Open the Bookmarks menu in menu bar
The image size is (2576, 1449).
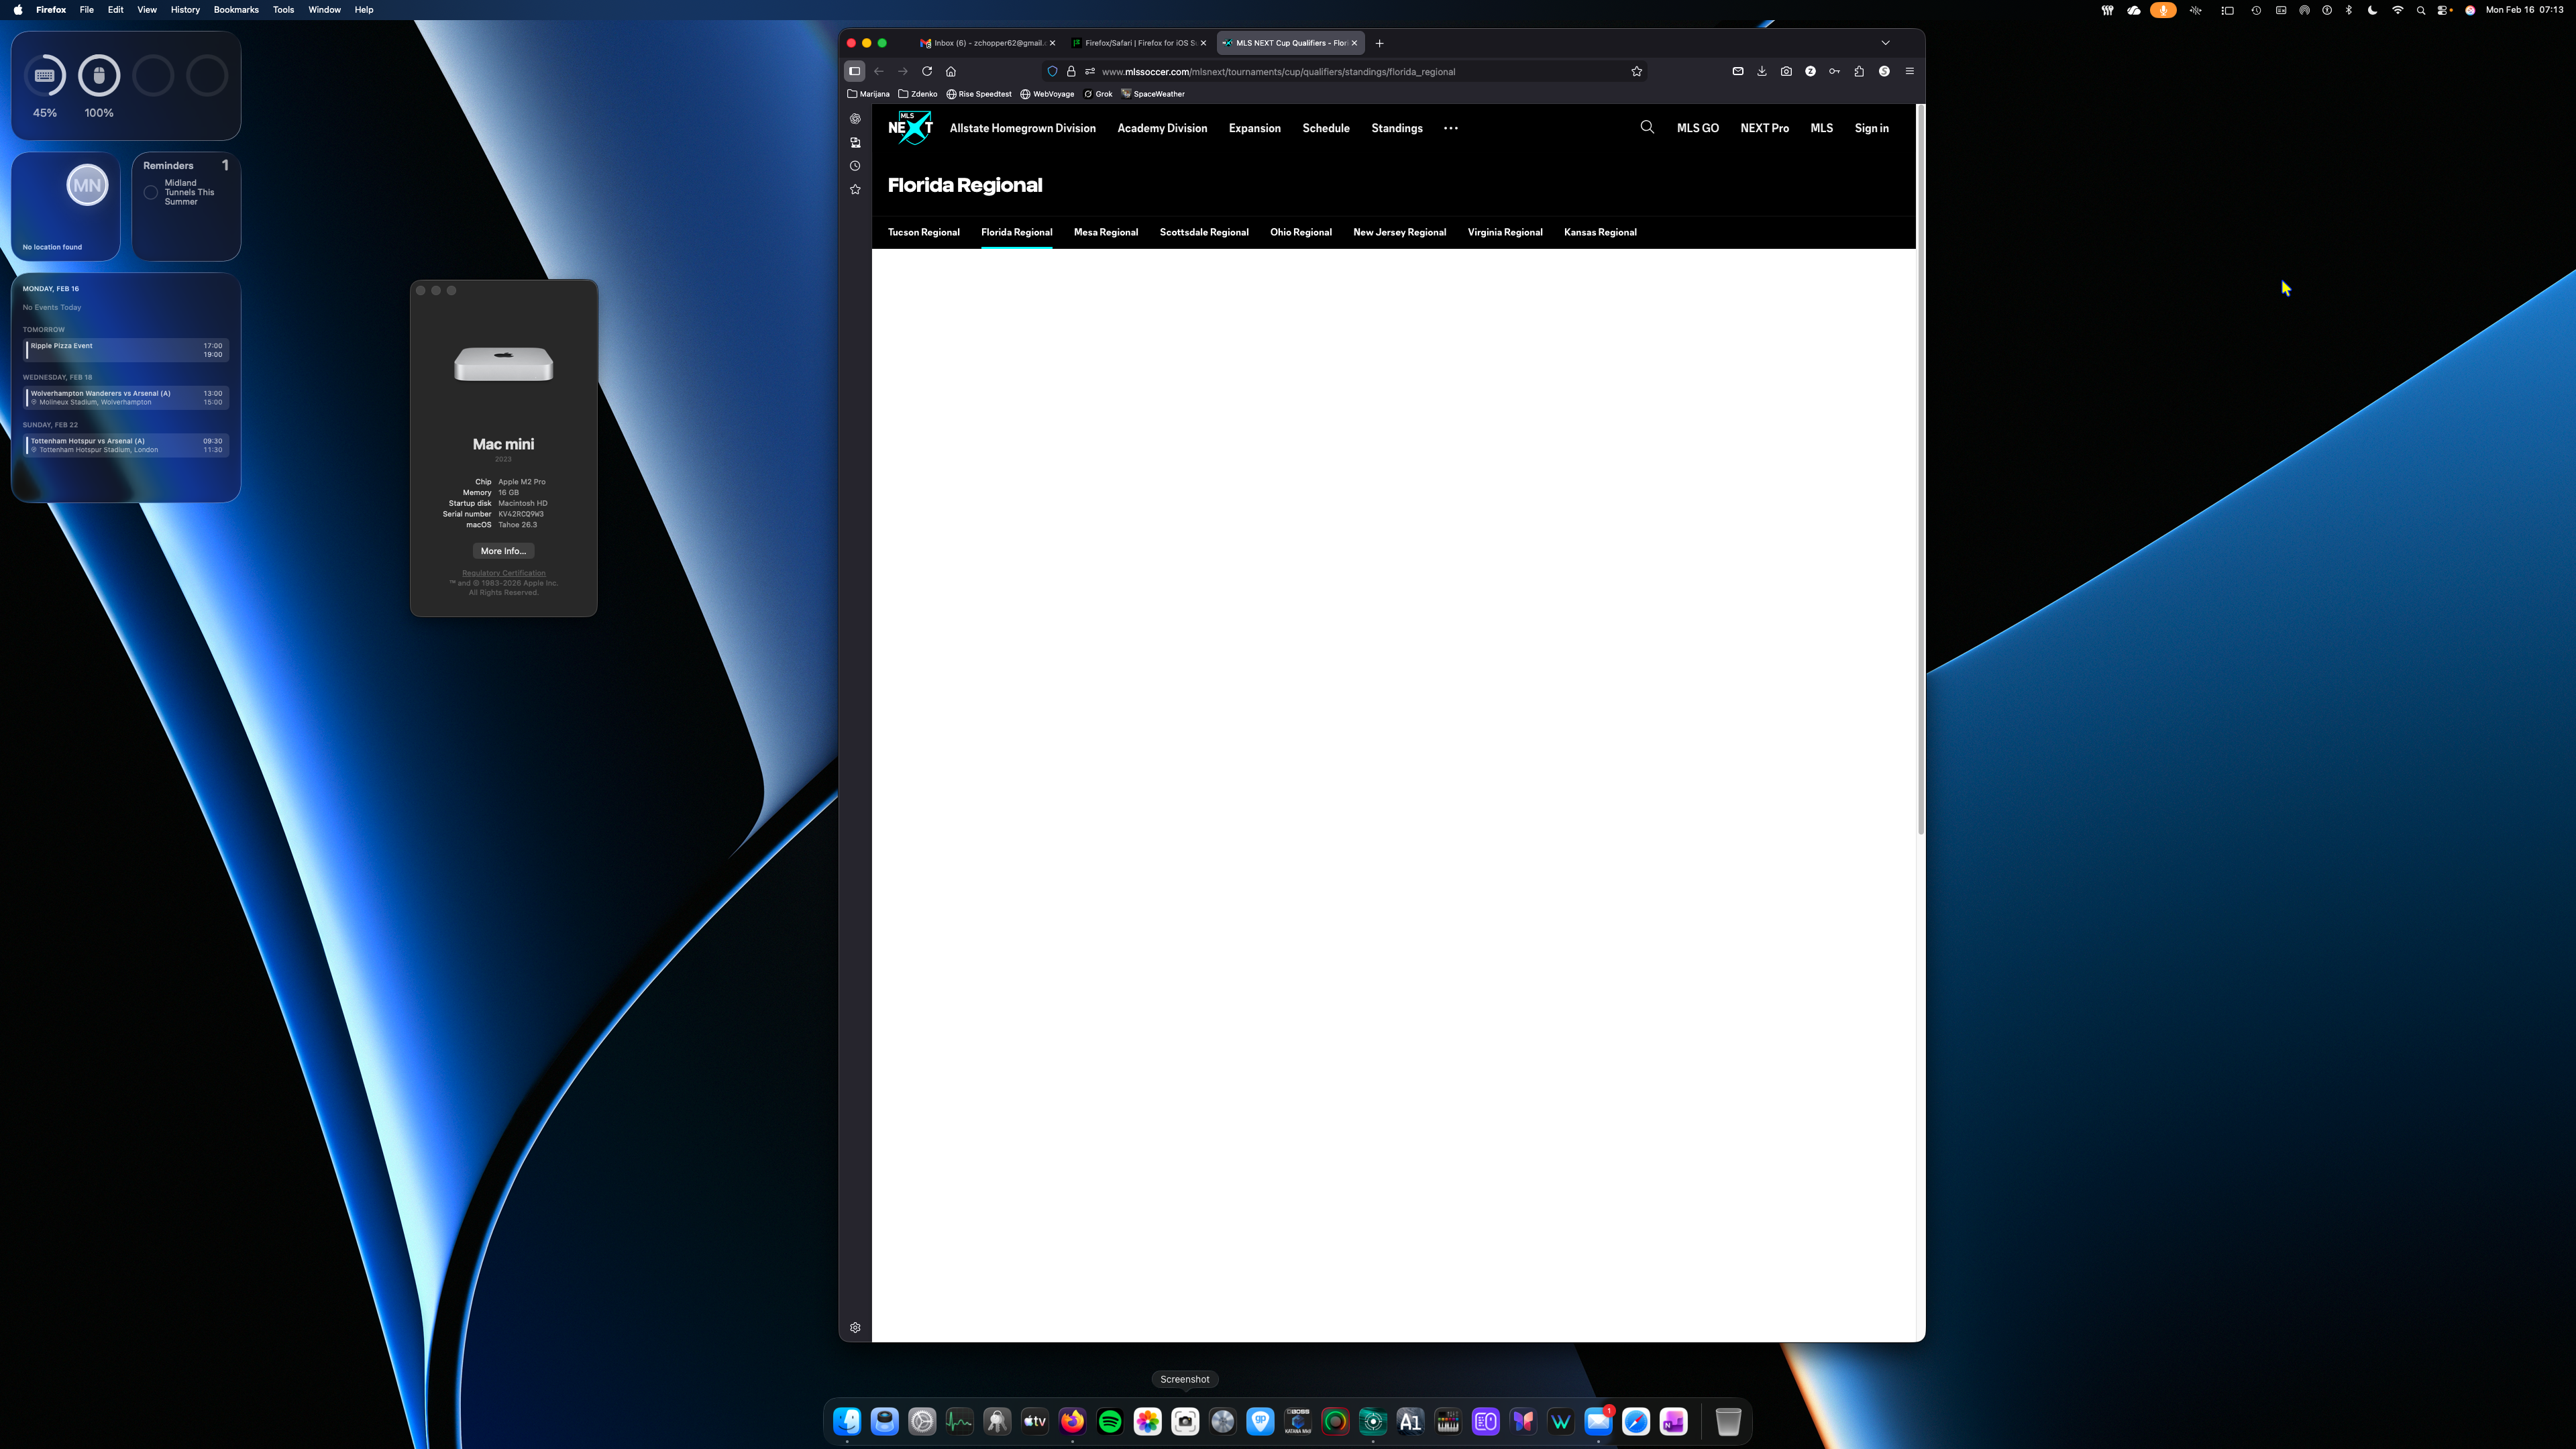(236, 9)
